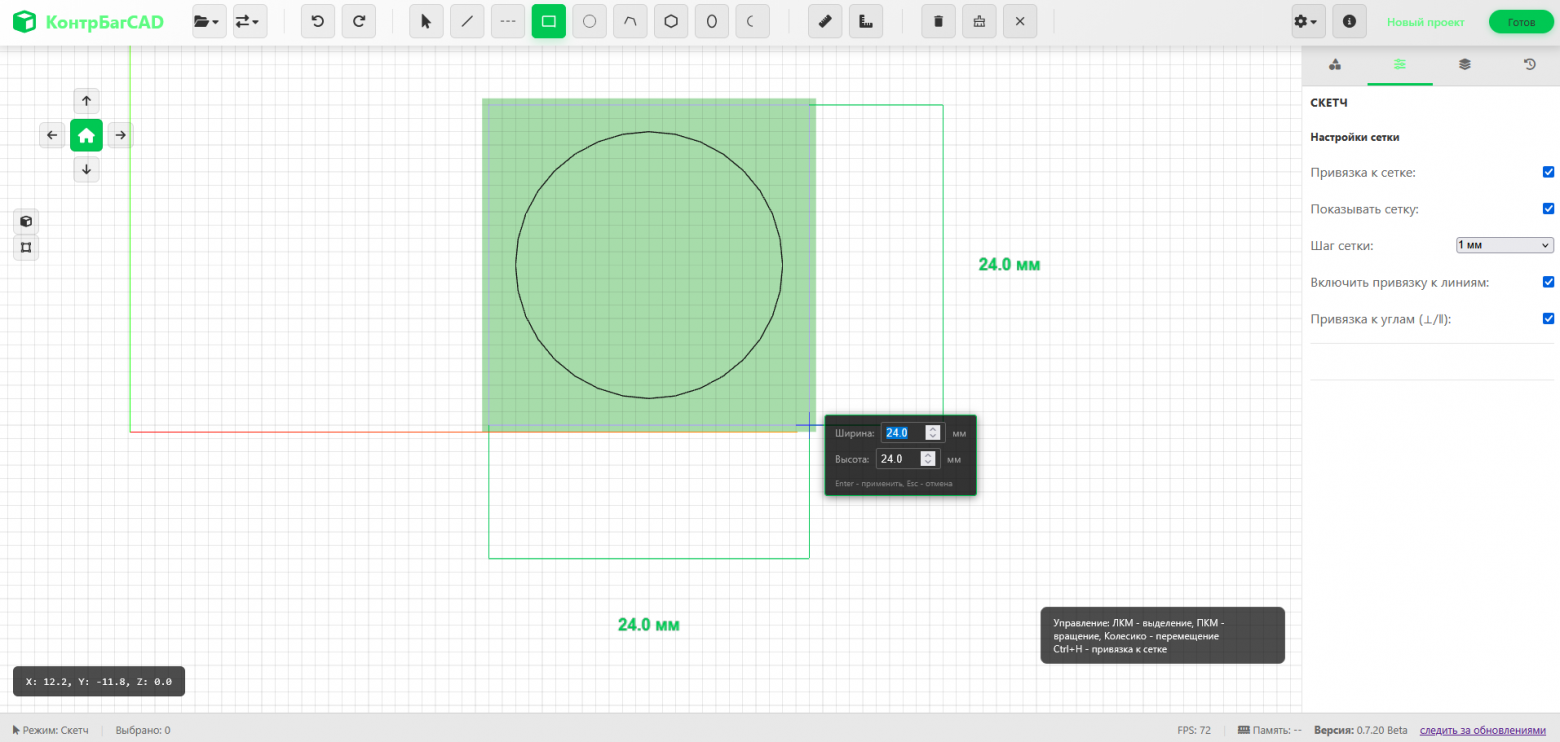1560x742 pixels.
Task: Click the Настройки сетки heading
Action: coord(1355,137)
